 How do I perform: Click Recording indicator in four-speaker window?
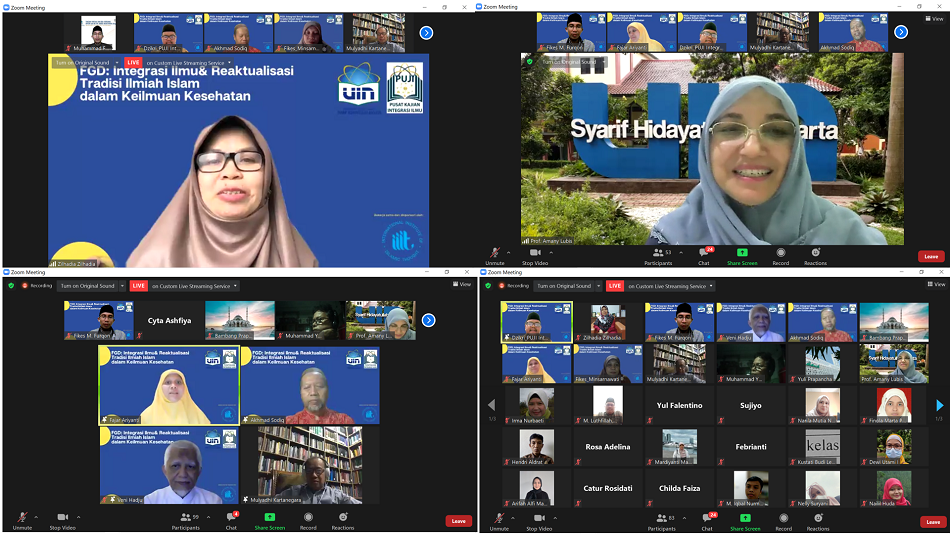(38, 285)
